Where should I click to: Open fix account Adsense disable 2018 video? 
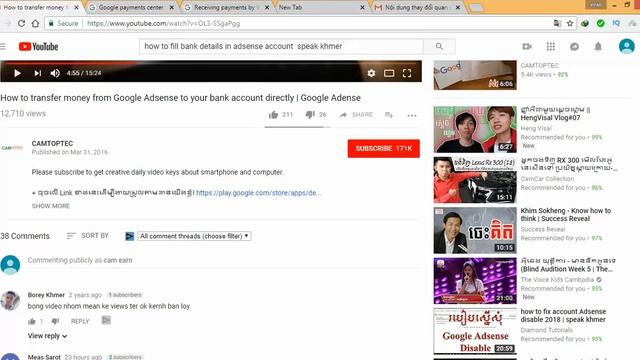click(563, 316)
